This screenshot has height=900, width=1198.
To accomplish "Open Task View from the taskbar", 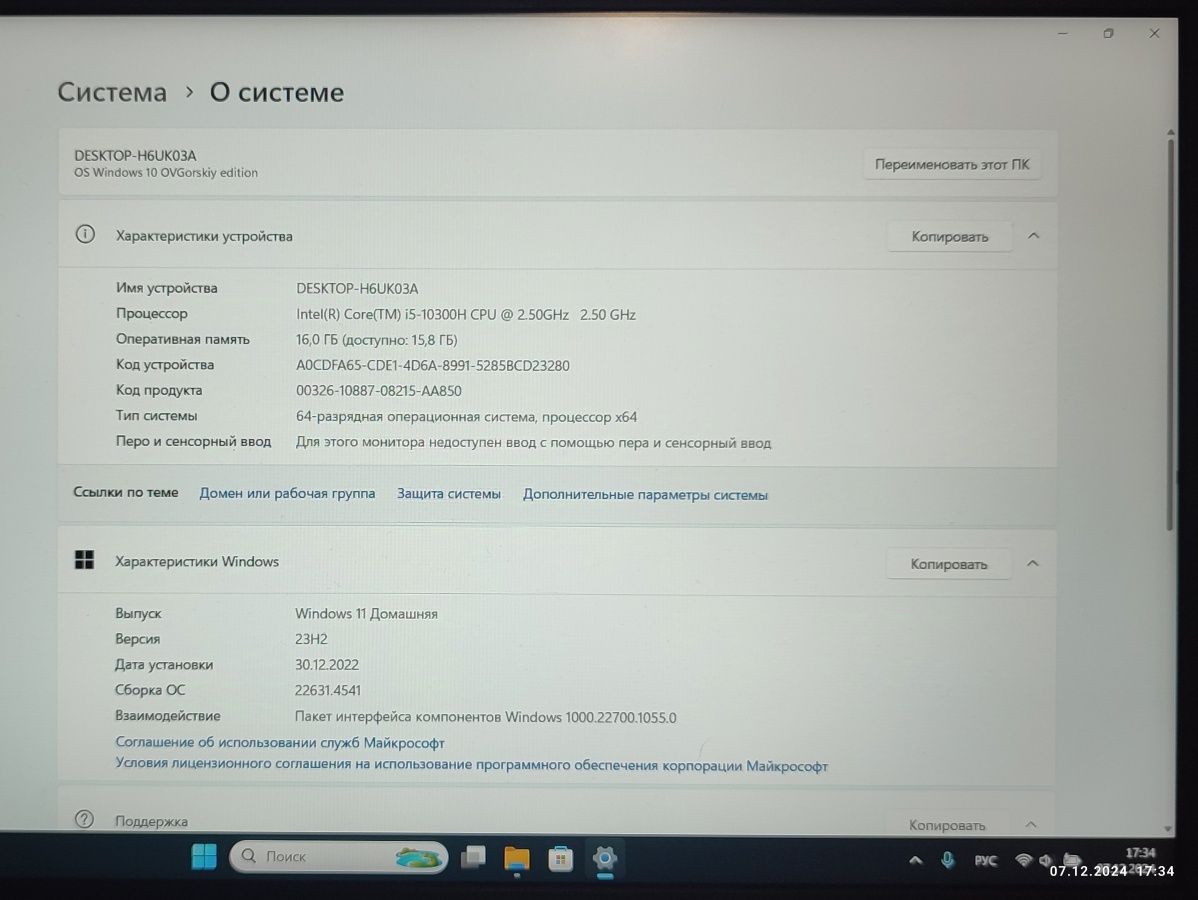I will pyautogui.click(x=474, y=857).
